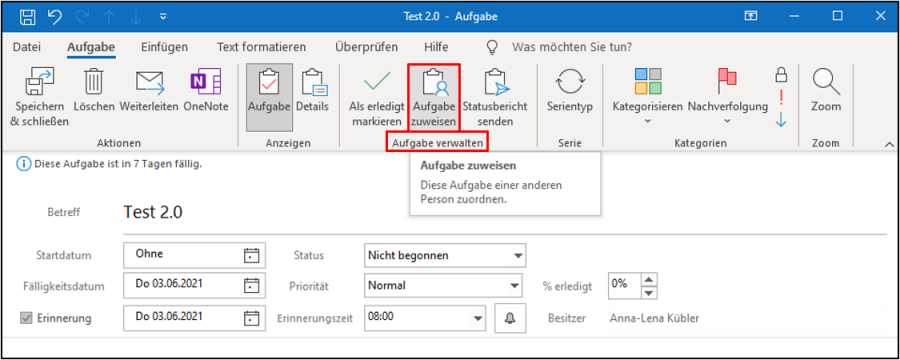Click Speichern & schließen icon
This screenshot has height=360, width=900.
click(40, 82)
